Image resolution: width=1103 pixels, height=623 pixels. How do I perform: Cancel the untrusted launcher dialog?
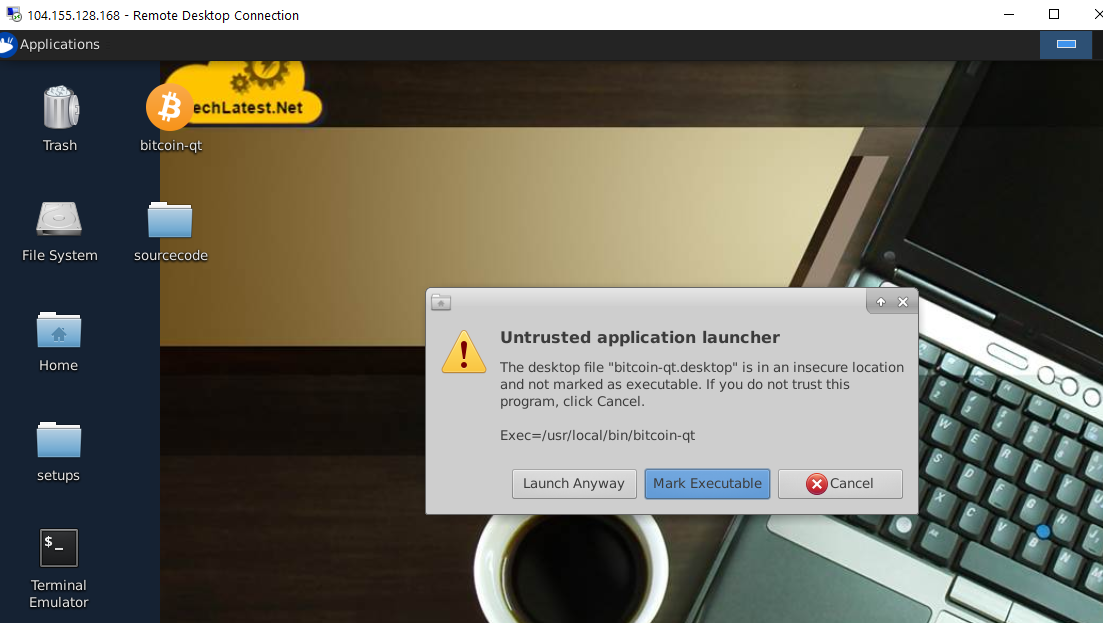point(841,484)
